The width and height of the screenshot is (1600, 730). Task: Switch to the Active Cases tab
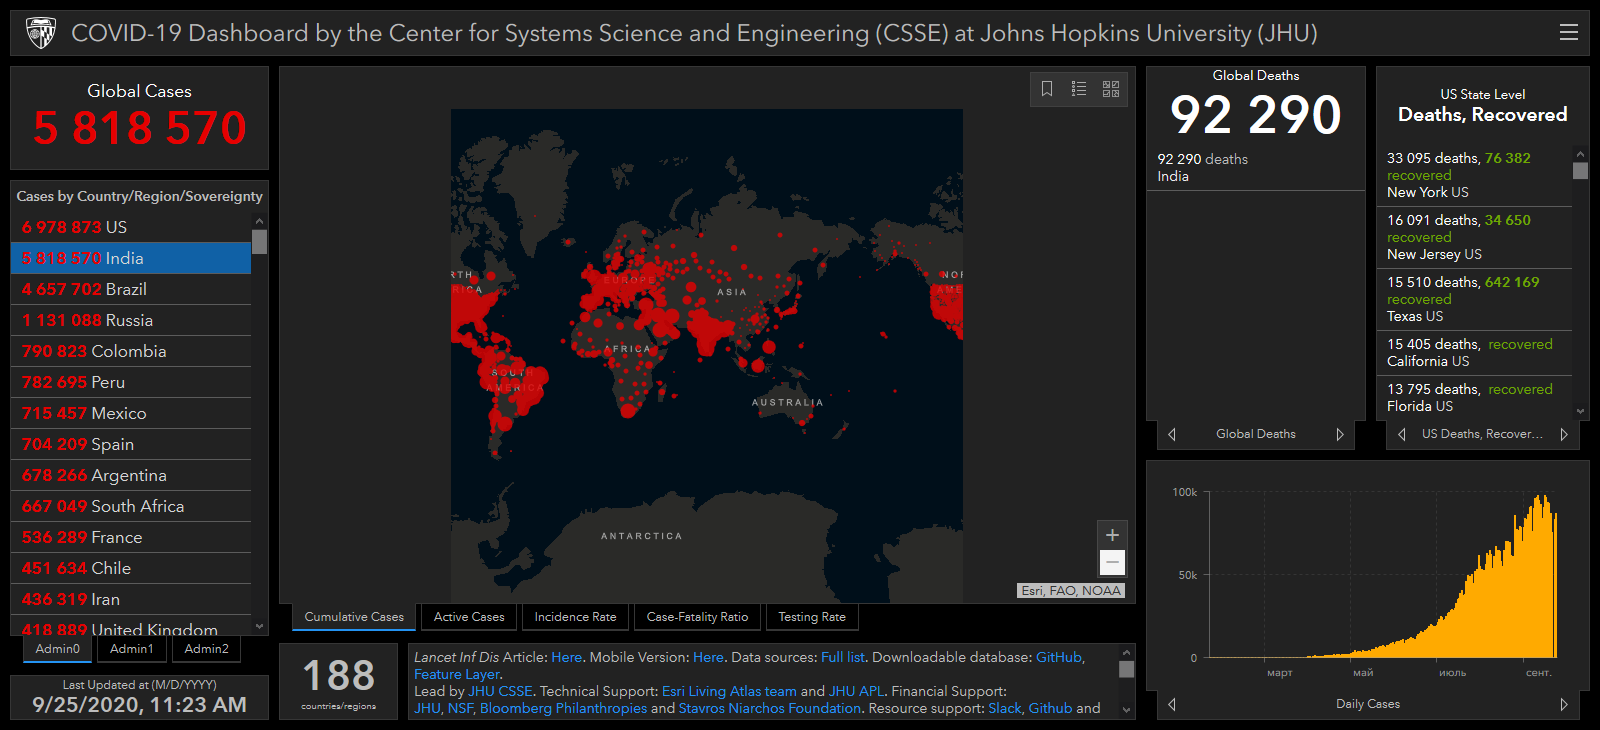tap(469, 617)
